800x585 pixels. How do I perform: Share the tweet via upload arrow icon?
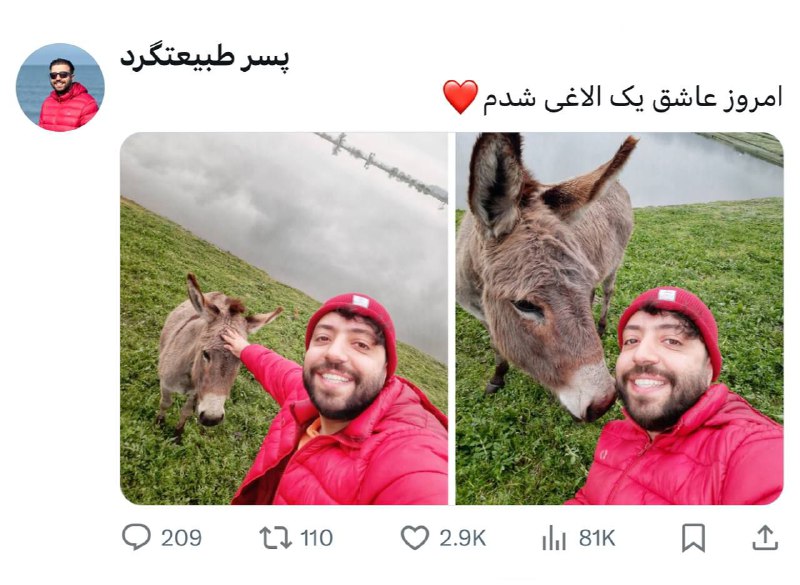(765, 538)
